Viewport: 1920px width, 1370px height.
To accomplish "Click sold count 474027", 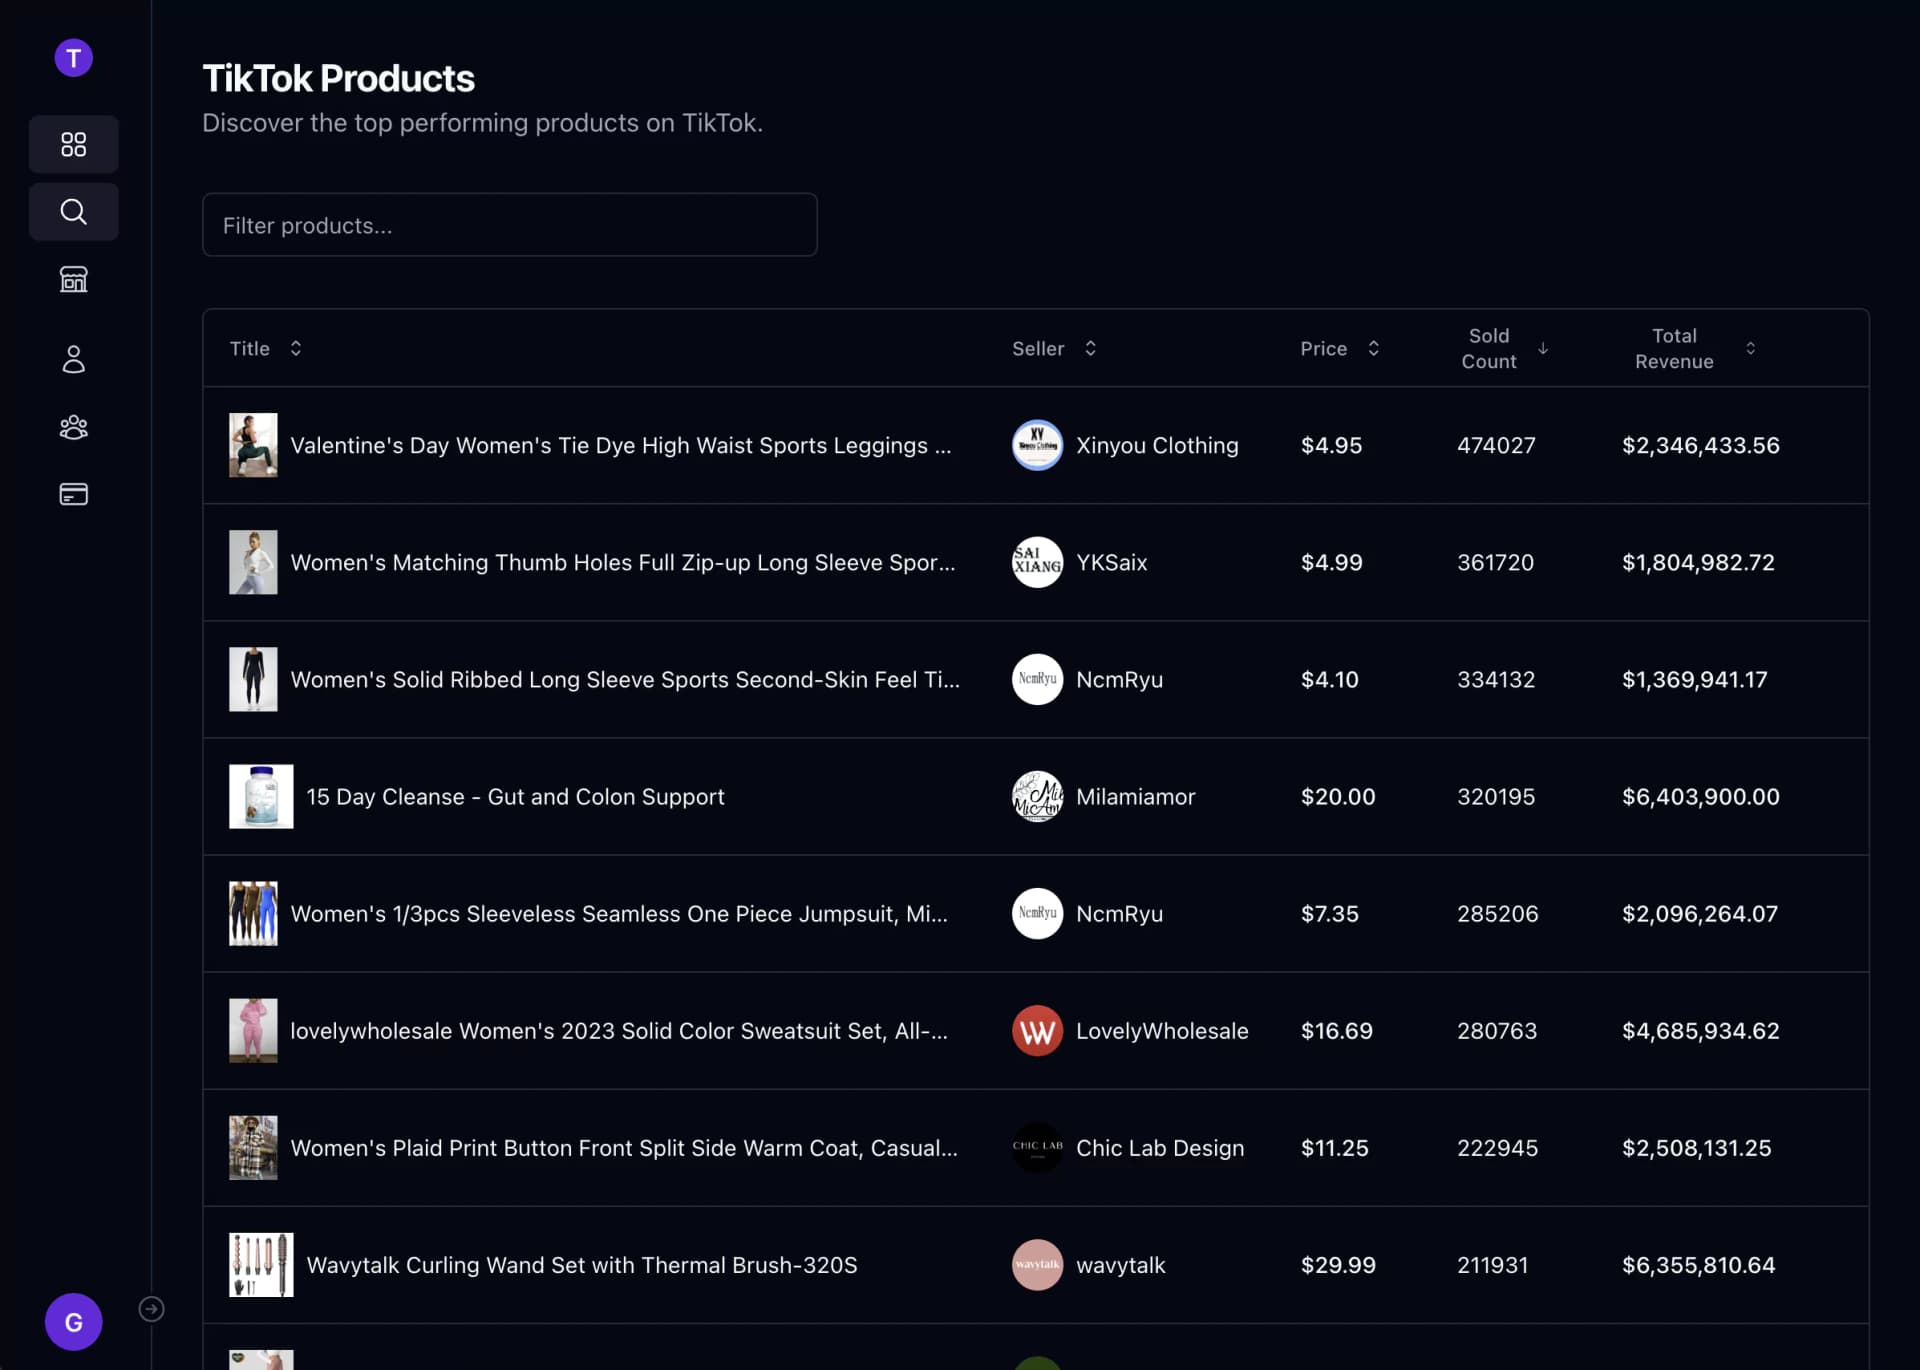I will [x=1496, y=445].
